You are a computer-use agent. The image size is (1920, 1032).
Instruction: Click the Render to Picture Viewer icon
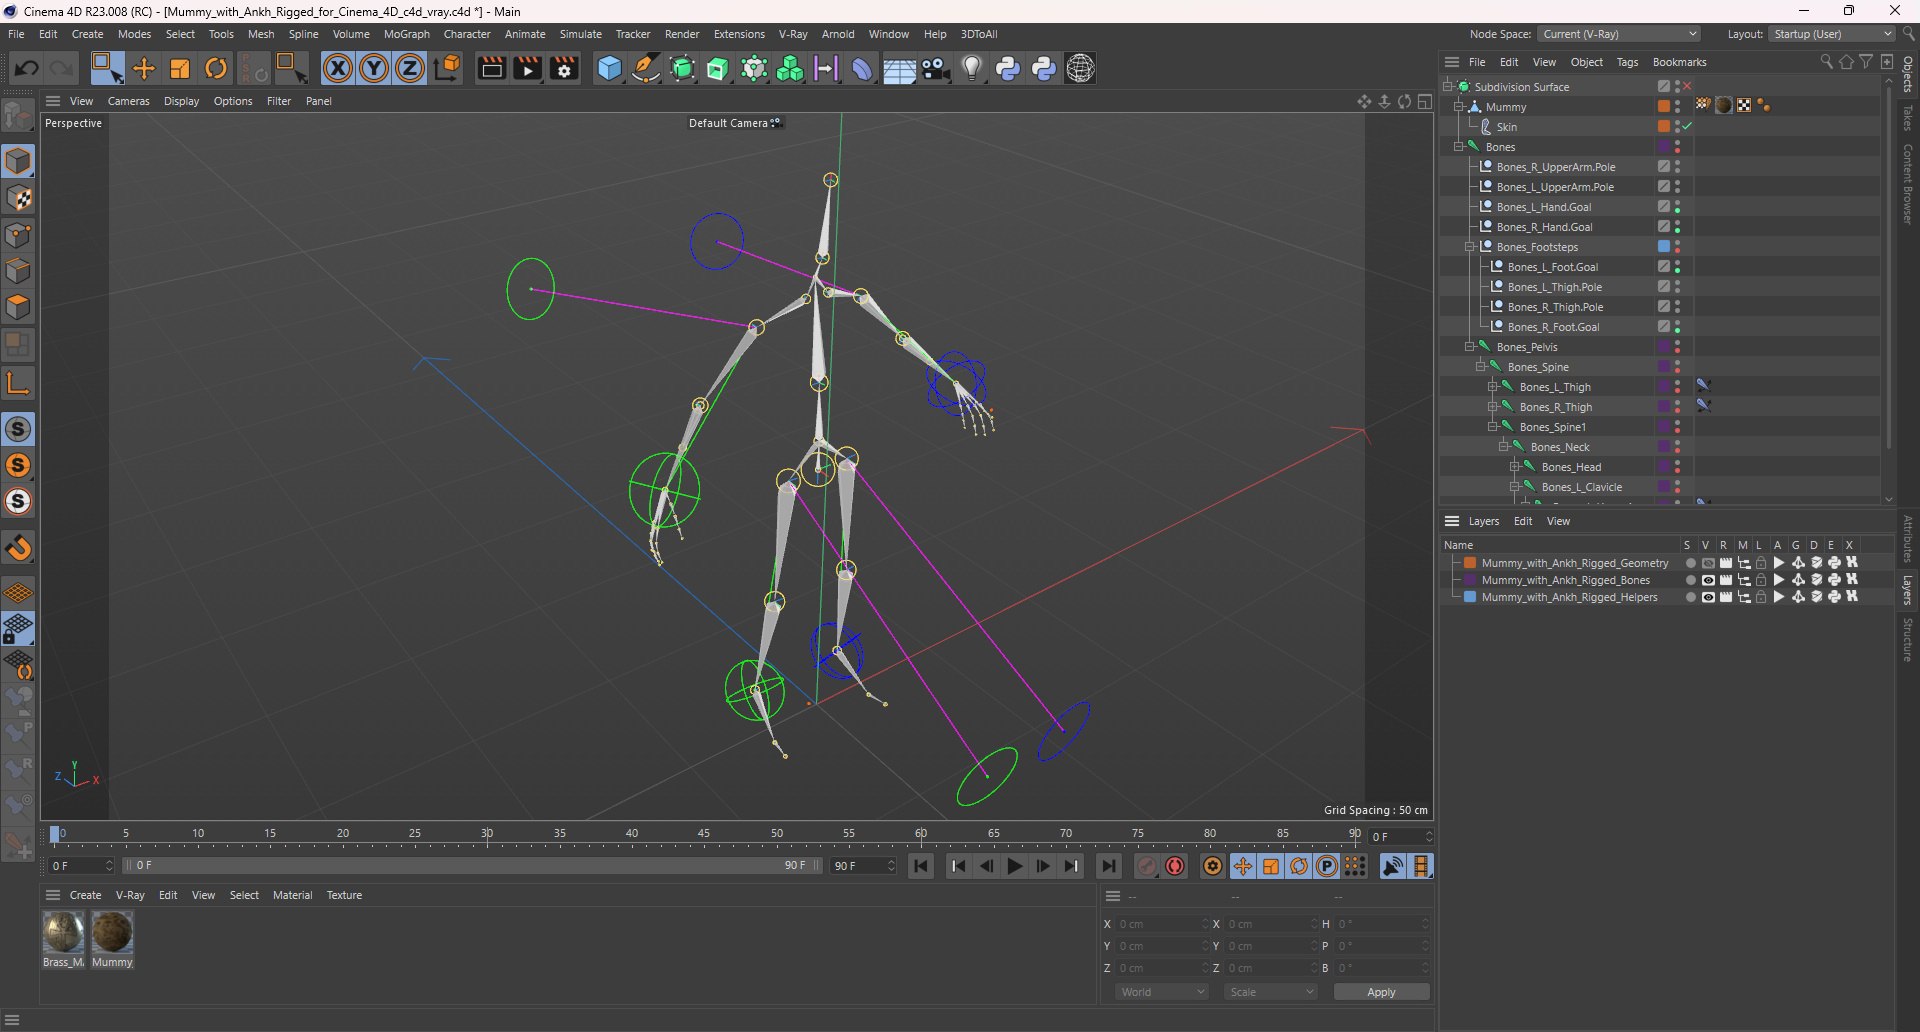click(x=527, y=68)
